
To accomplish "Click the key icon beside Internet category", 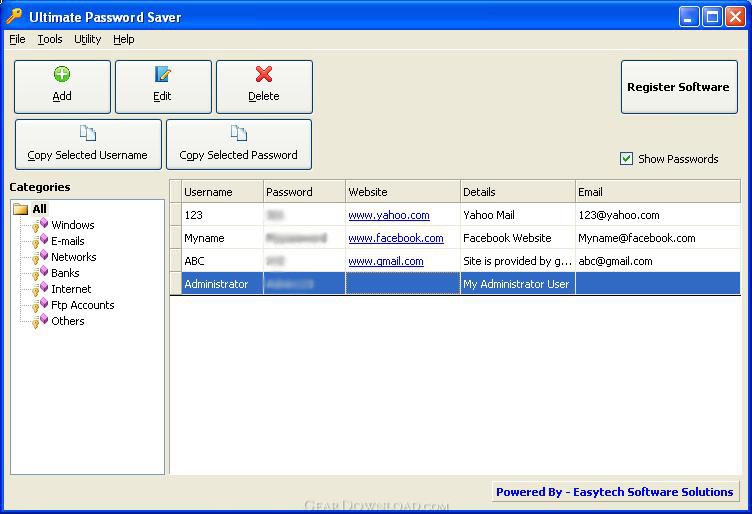I will click(x=40, y=289).
